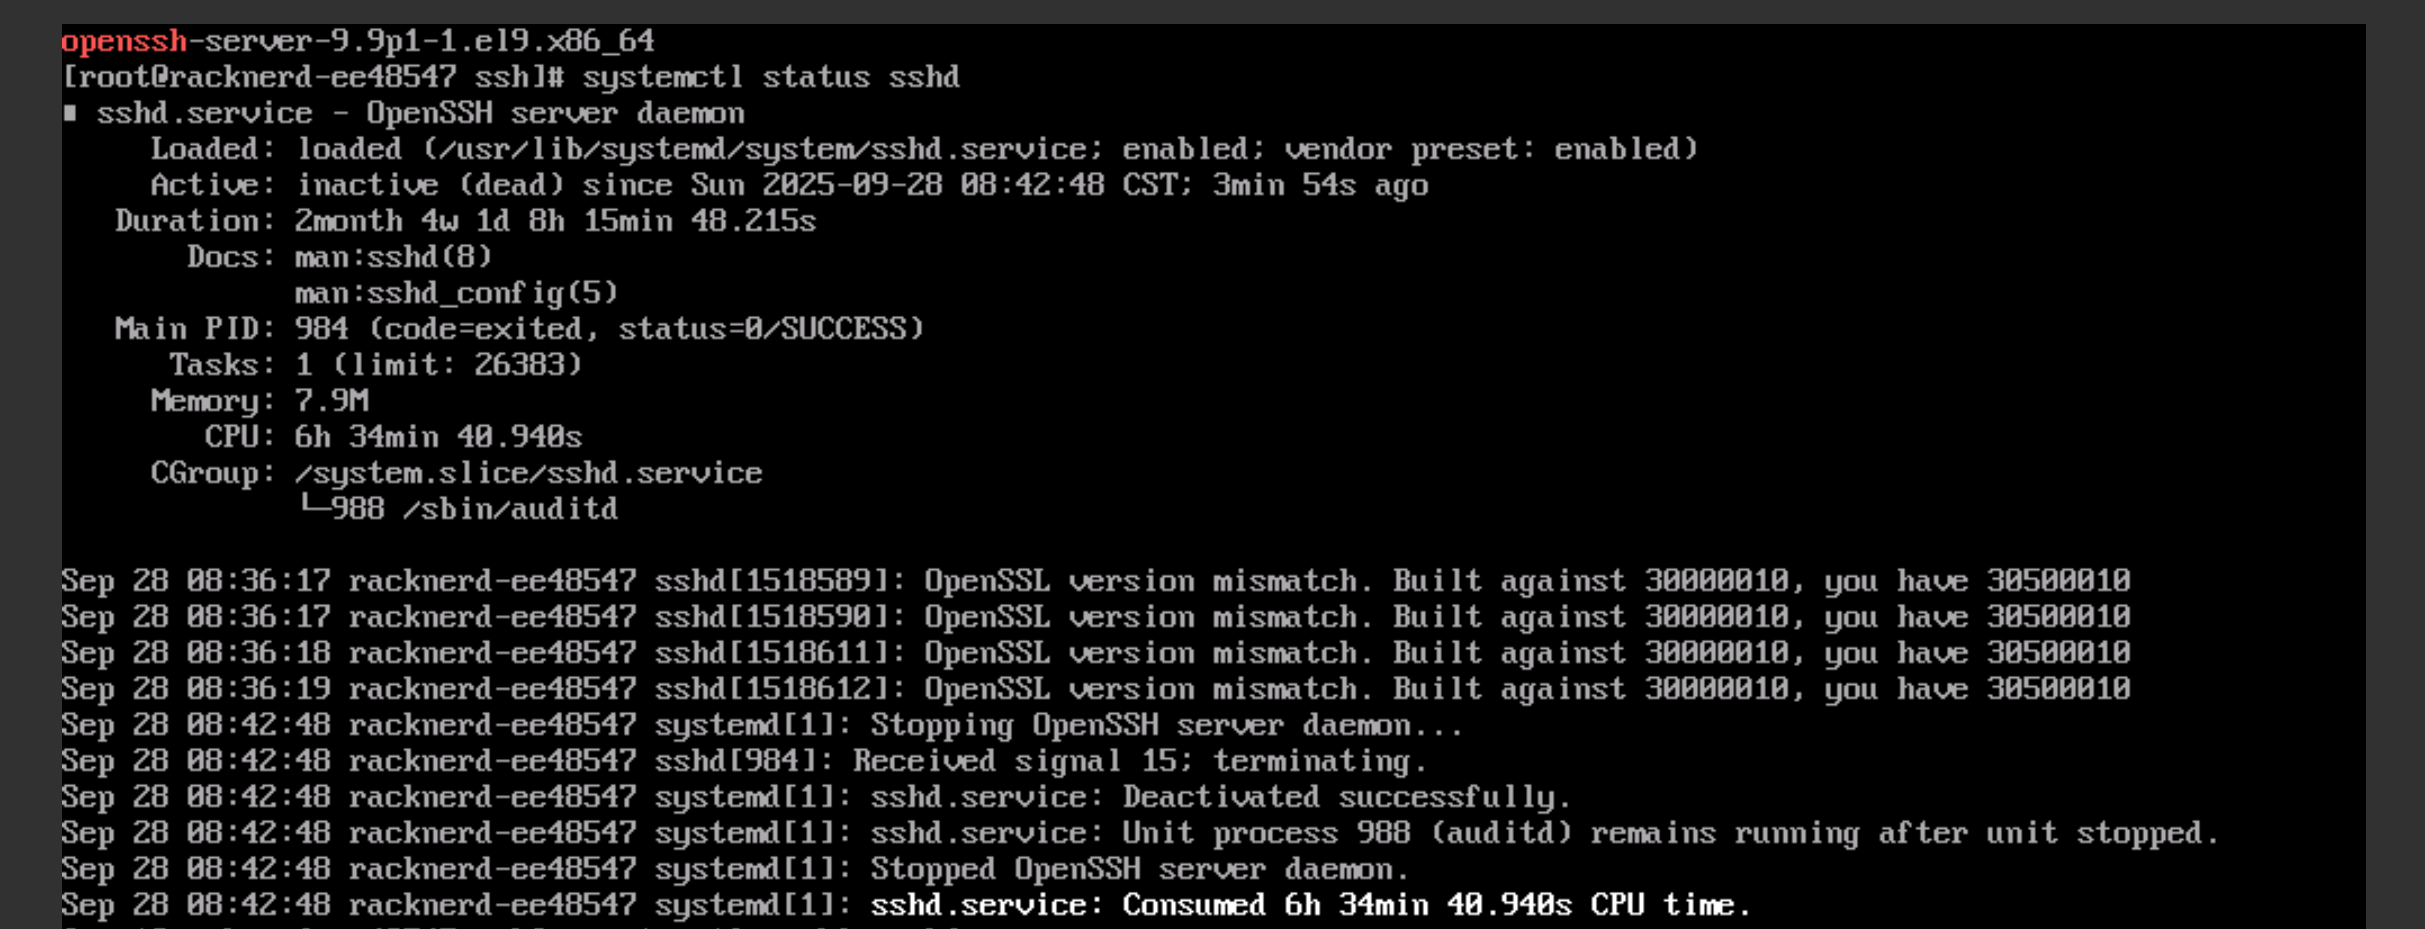The image size is (2425, 929).
Task: Click the Duration value line
Action: [555, 221]
